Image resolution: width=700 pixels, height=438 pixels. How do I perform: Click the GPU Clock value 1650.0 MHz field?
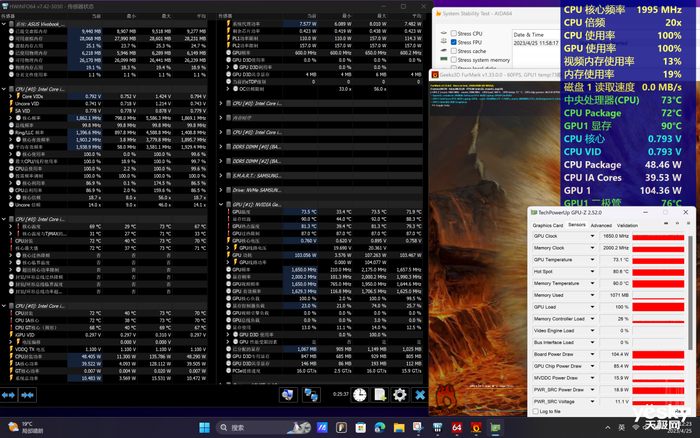pos(615,236)
